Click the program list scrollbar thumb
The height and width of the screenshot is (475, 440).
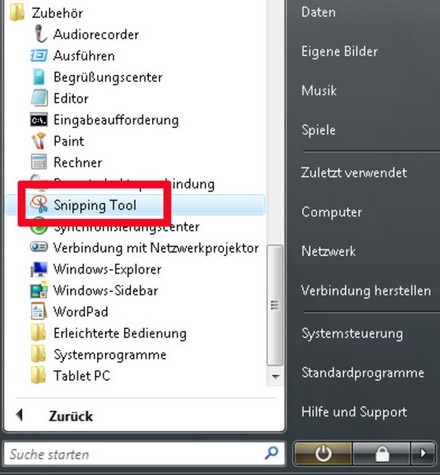tap(275, 305)
